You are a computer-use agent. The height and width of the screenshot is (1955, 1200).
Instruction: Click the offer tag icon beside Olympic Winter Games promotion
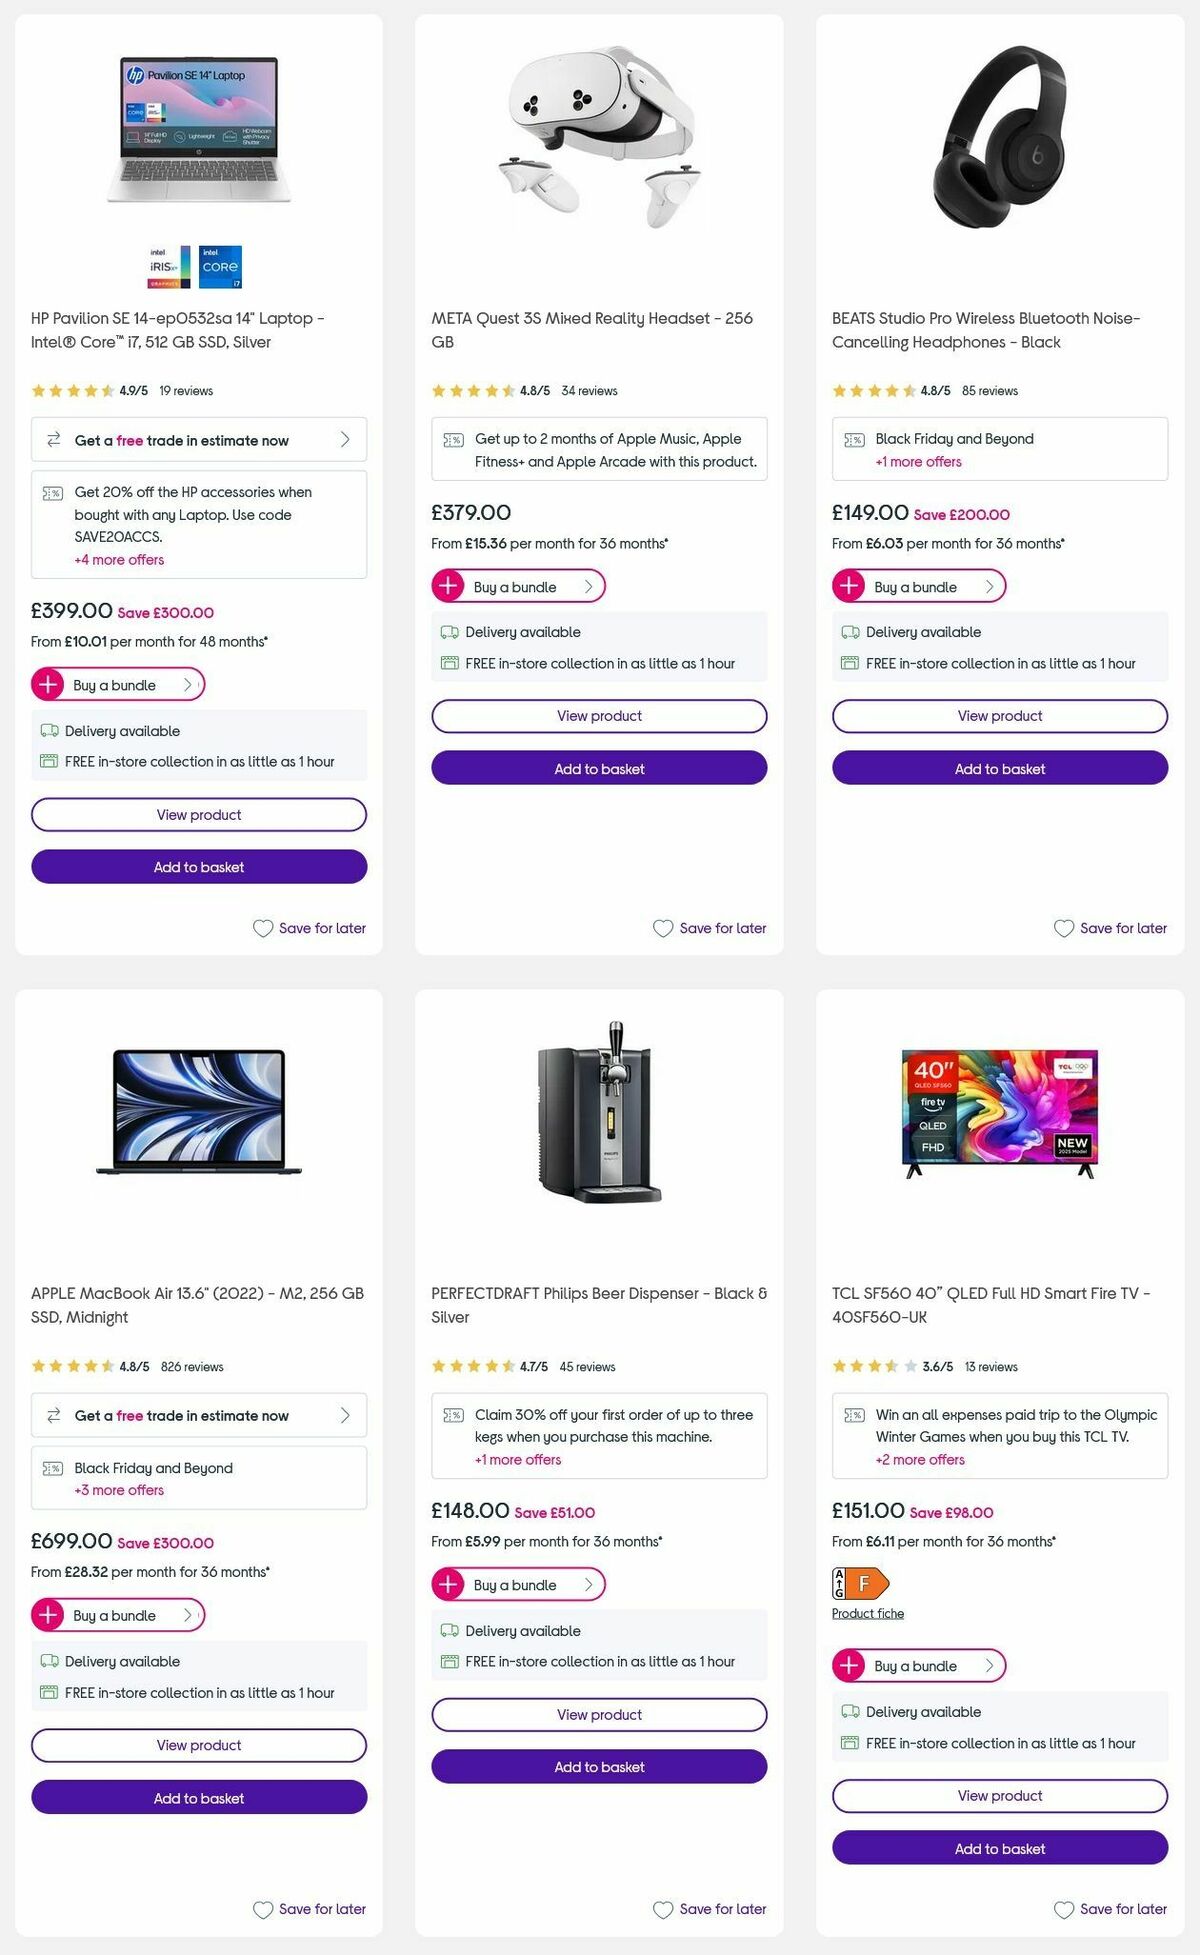coord(855,1414)
